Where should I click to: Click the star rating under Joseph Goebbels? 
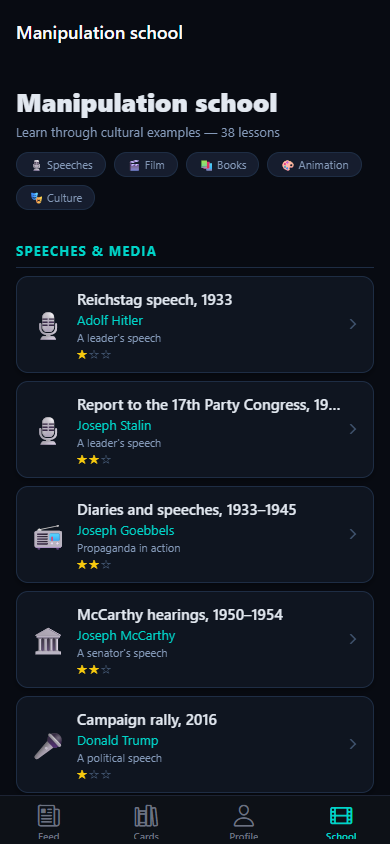[94, 565]
